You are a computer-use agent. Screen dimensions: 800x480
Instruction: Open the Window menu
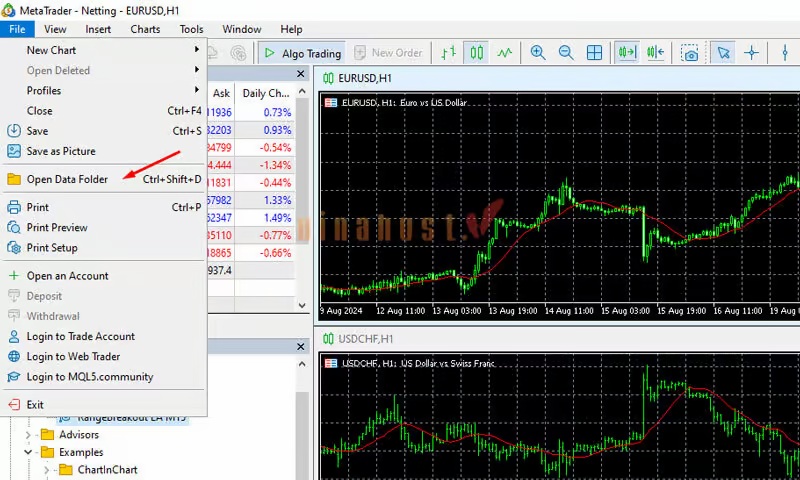click(242, 29)
